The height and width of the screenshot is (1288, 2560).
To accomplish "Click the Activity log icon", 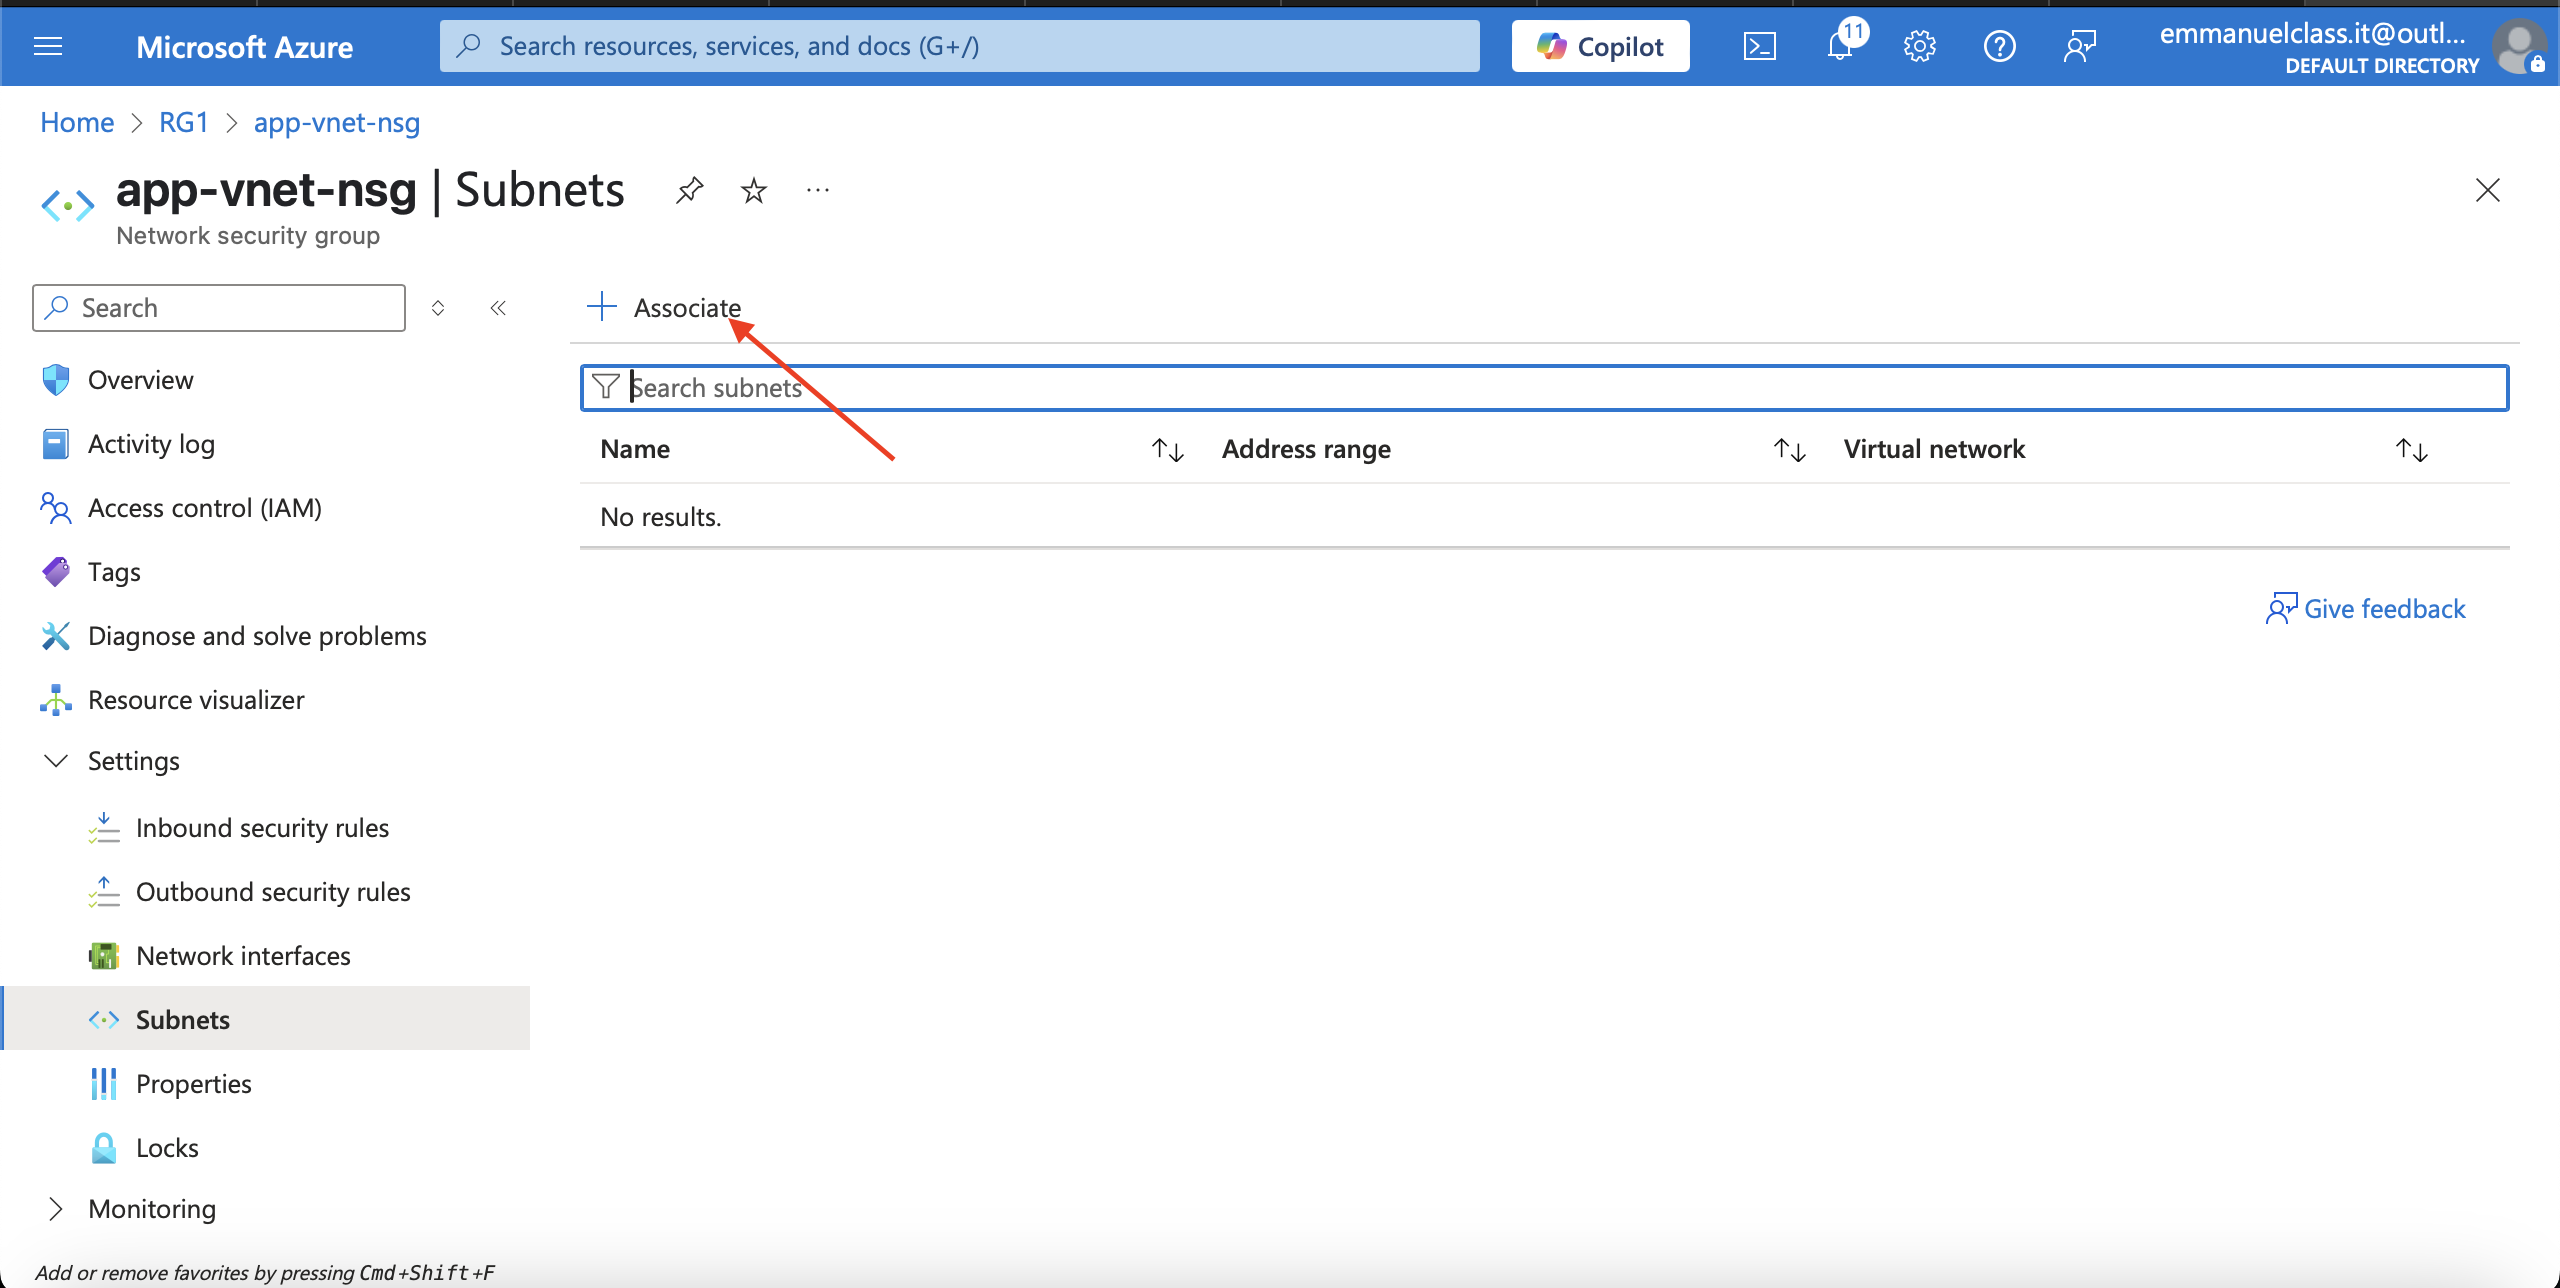I will coord(56,444).
